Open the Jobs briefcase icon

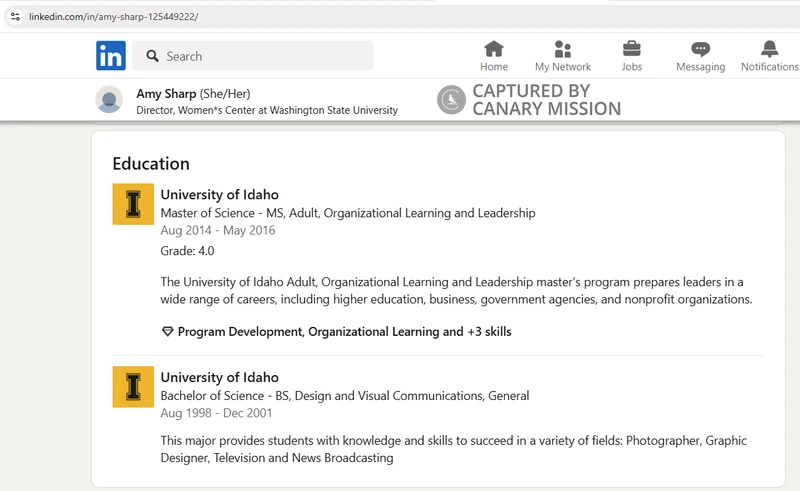coord(631,49)
